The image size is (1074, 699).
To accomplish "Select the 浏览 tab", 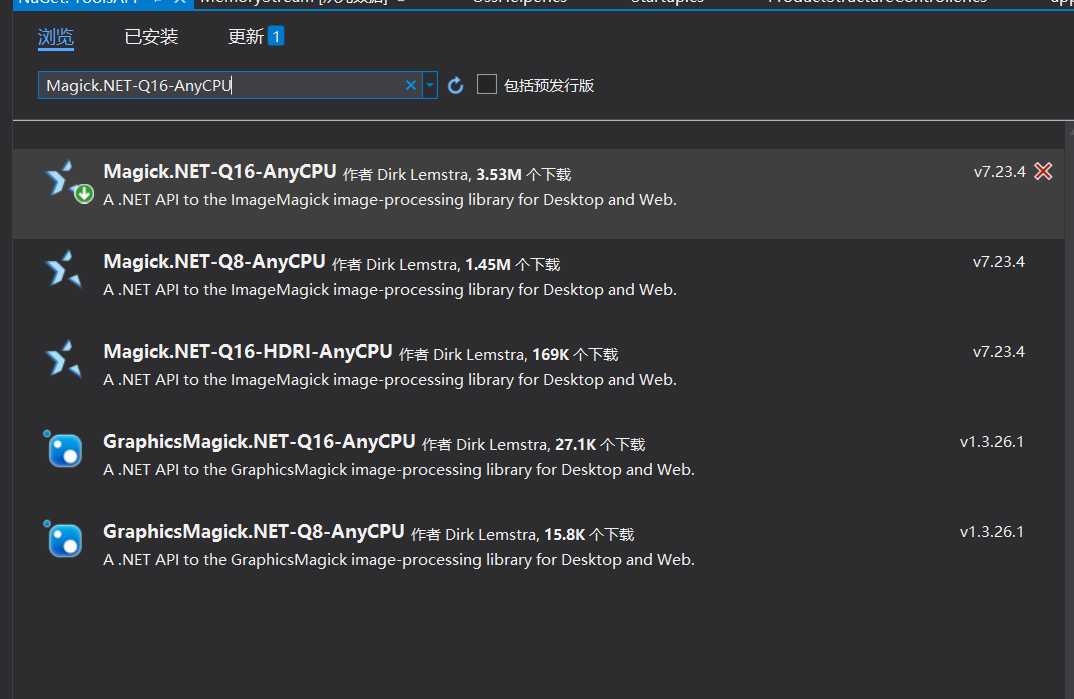I will pyautogui.click(x=55, y=37).
